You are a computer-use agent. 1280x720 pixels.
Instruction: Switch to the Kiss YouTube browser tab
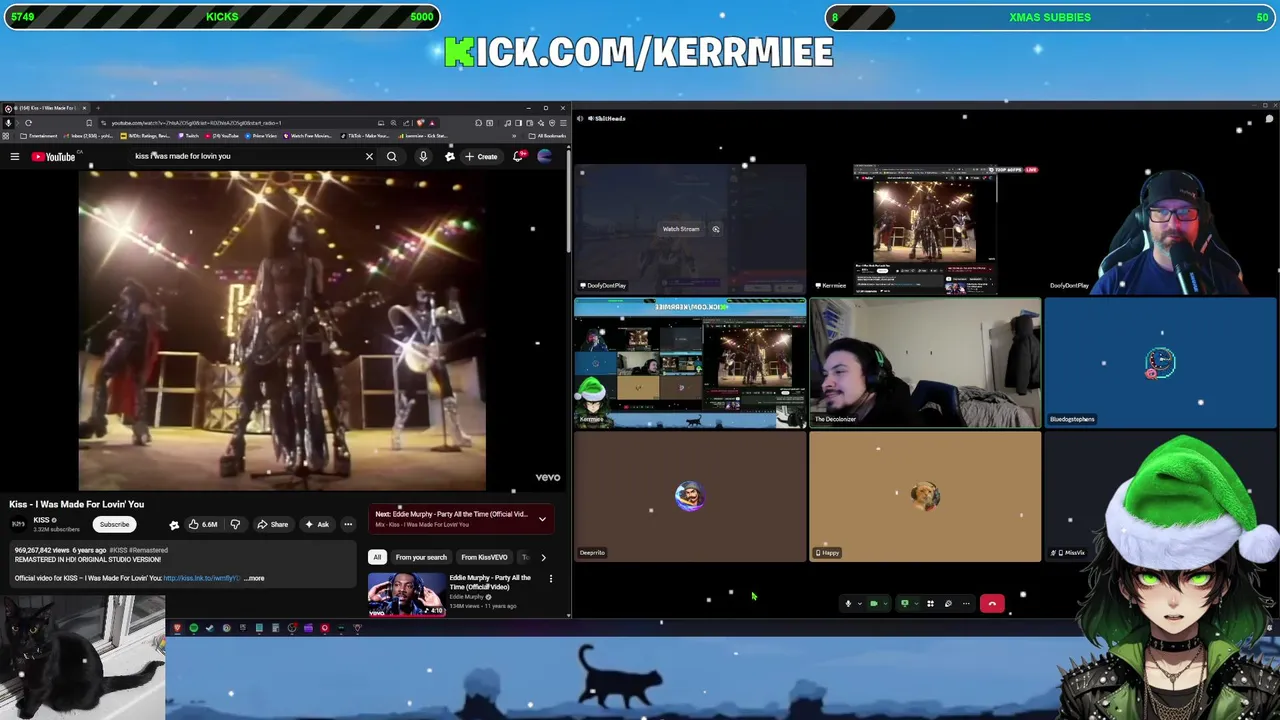[45, 108]
